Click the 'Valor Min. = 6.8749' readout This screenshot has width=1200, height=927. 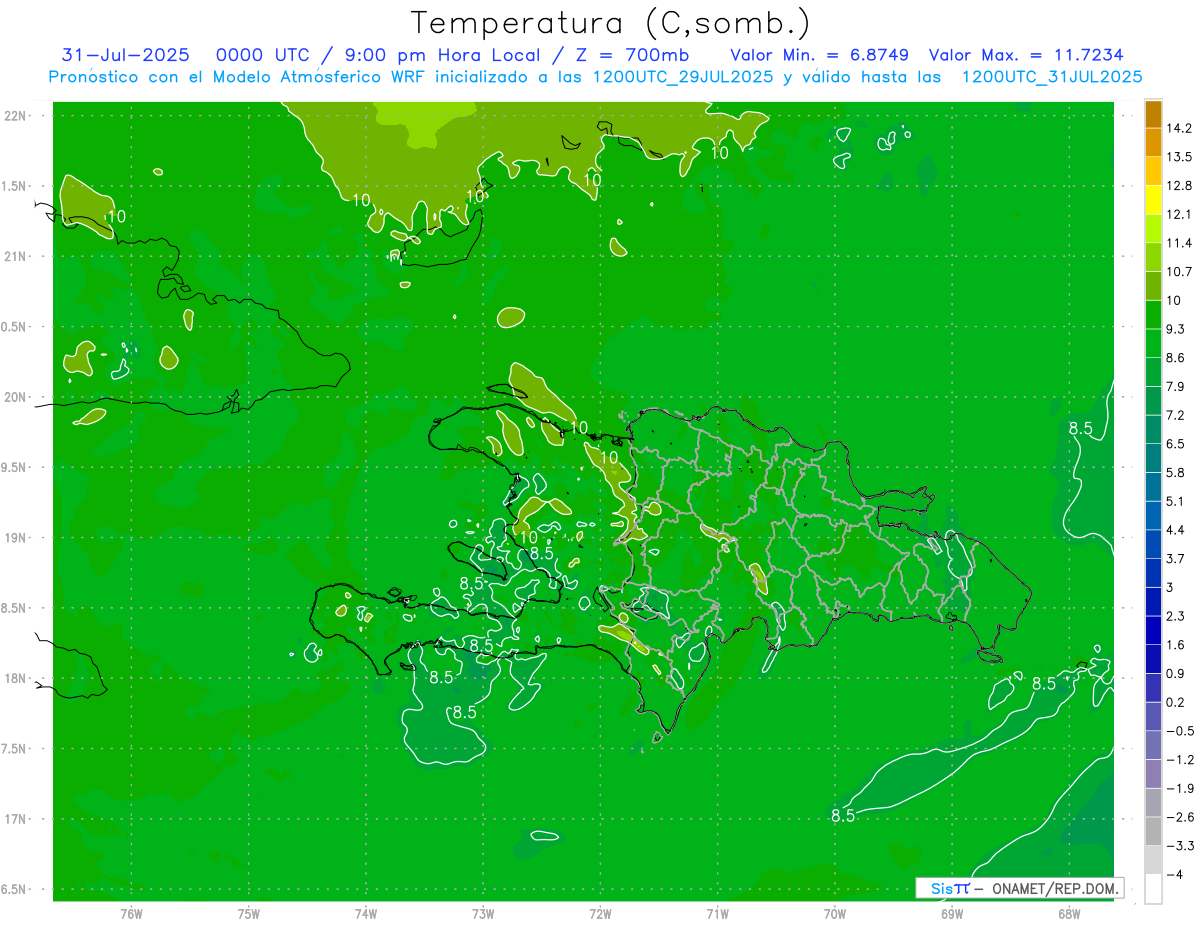819,55
